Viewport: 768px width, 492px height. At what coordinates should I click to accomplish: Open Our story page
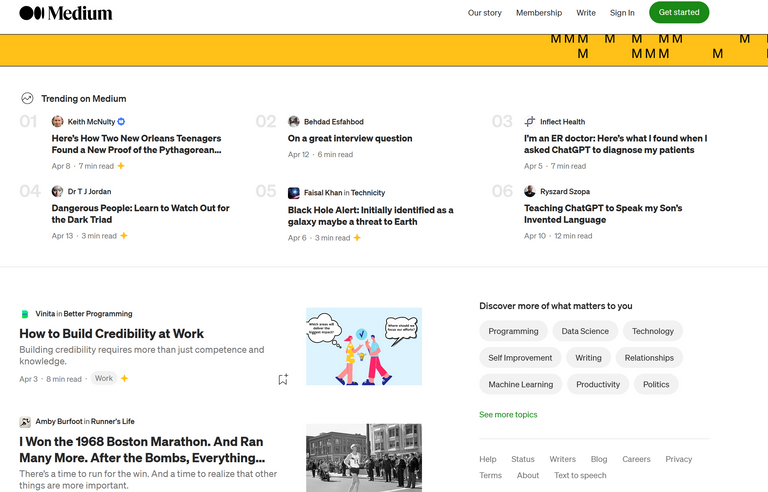(484, 13)
